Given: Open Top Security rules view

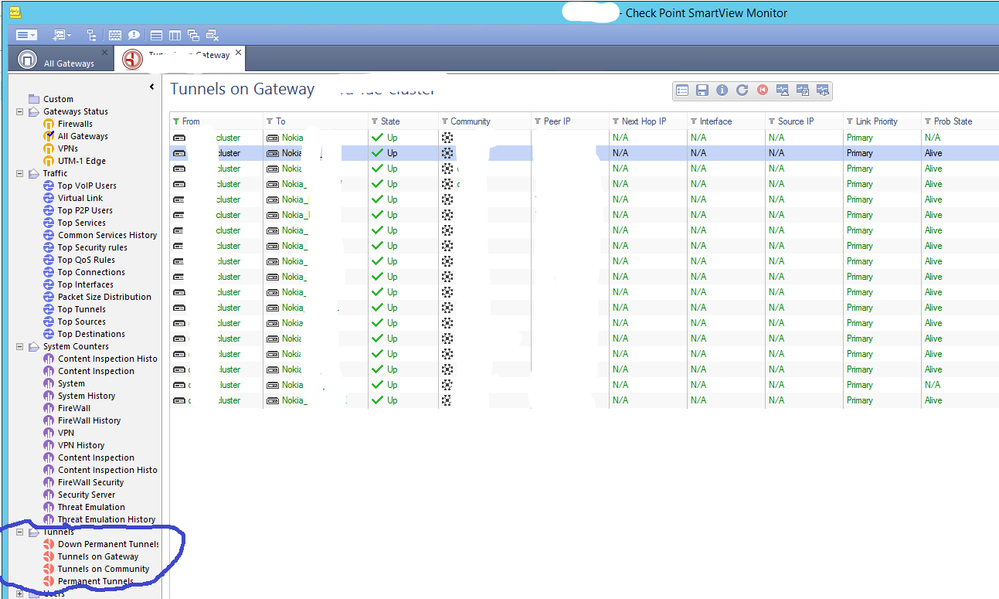Looking at the screenshot, I should [92, 248].
